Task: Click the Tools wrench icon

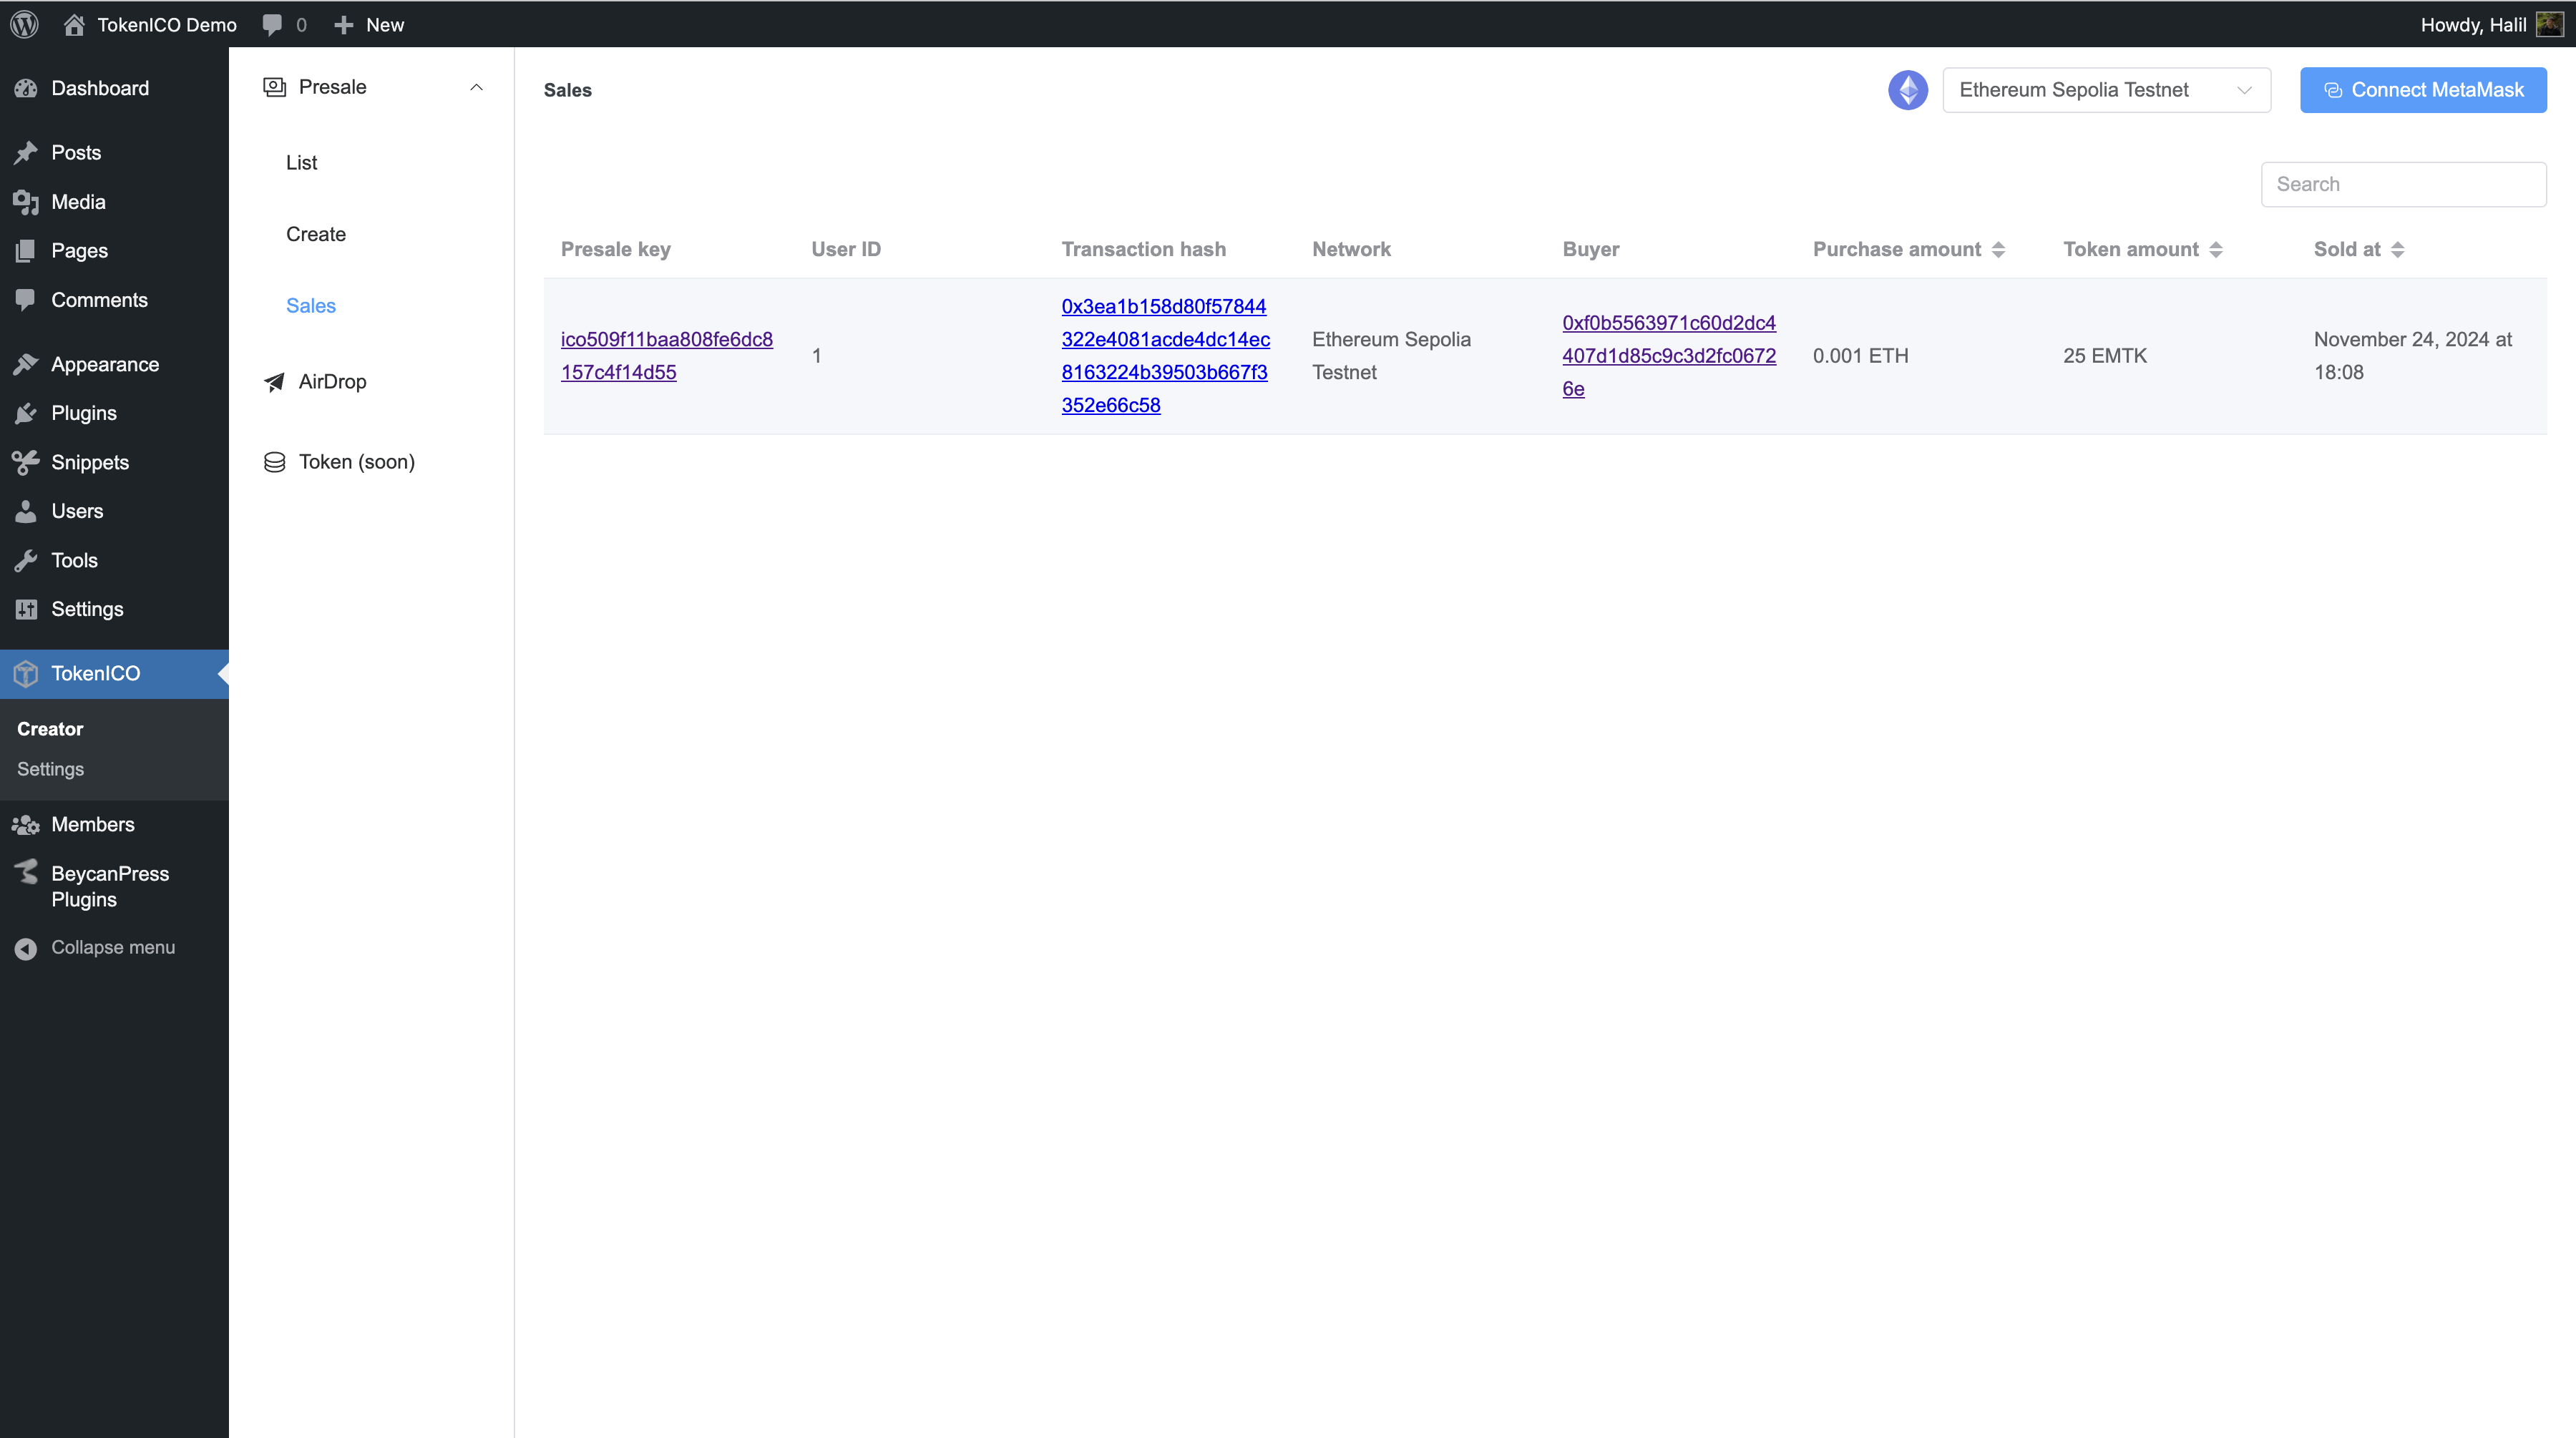Action: coord(26,560)
